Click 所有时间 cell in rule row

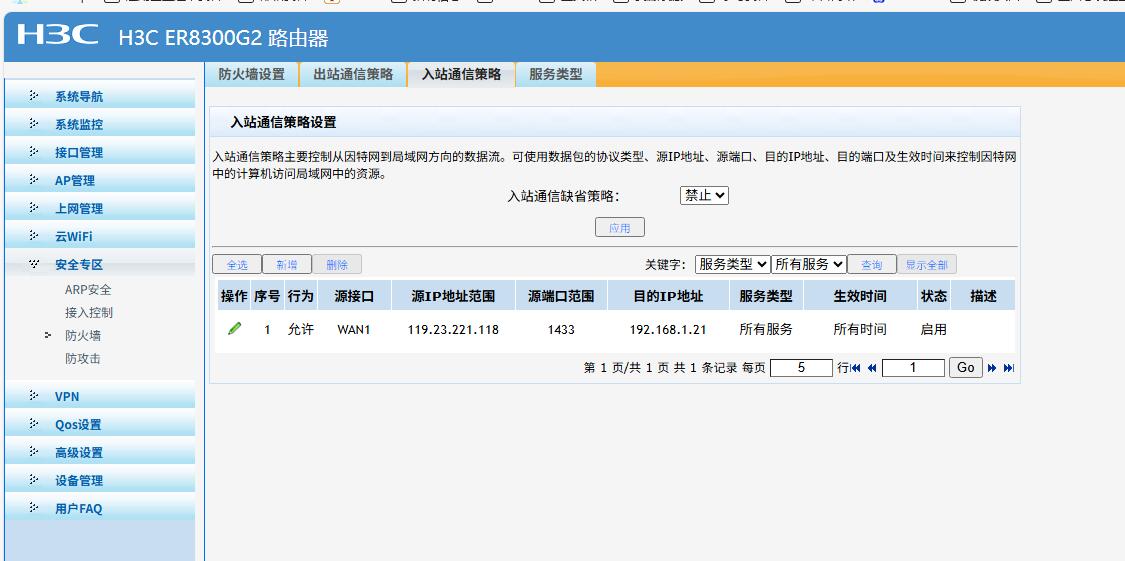pos(860,330)
